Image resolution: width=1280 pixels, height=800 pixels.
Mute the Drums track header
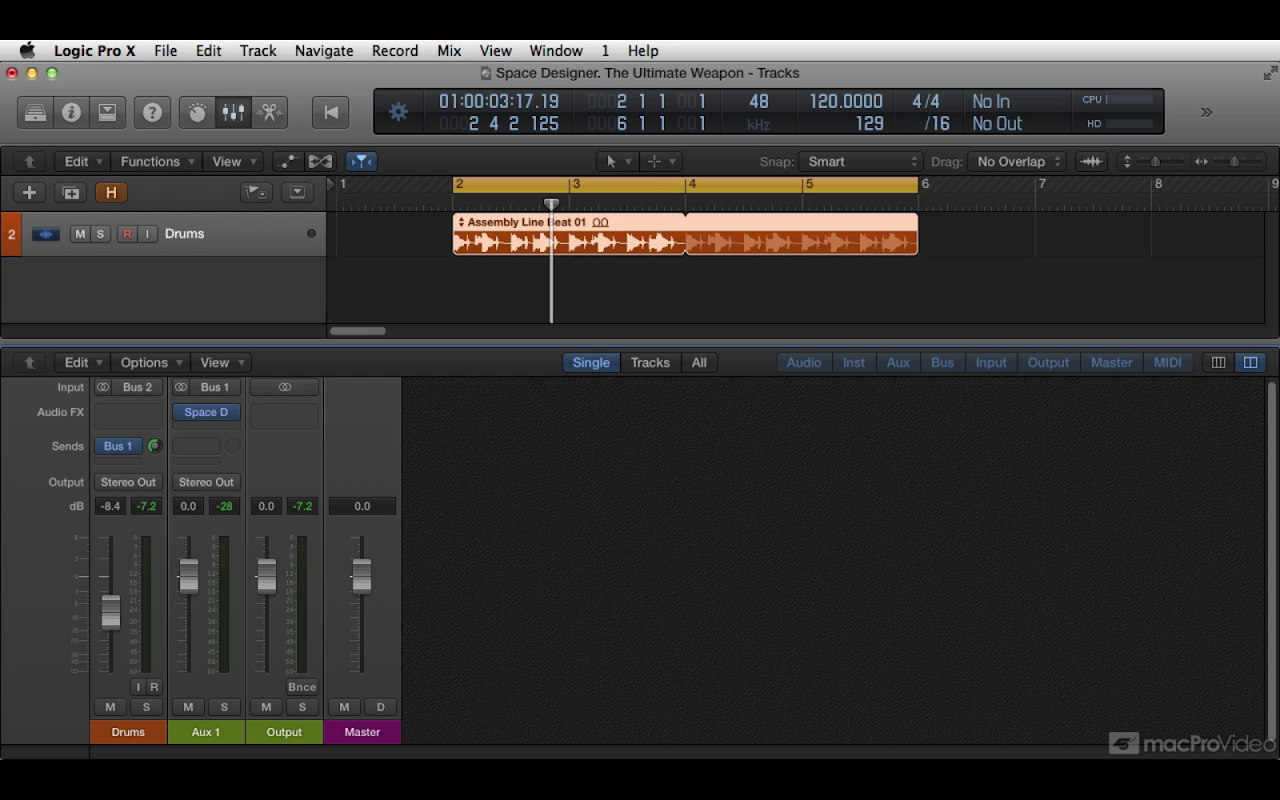point(80,234)
